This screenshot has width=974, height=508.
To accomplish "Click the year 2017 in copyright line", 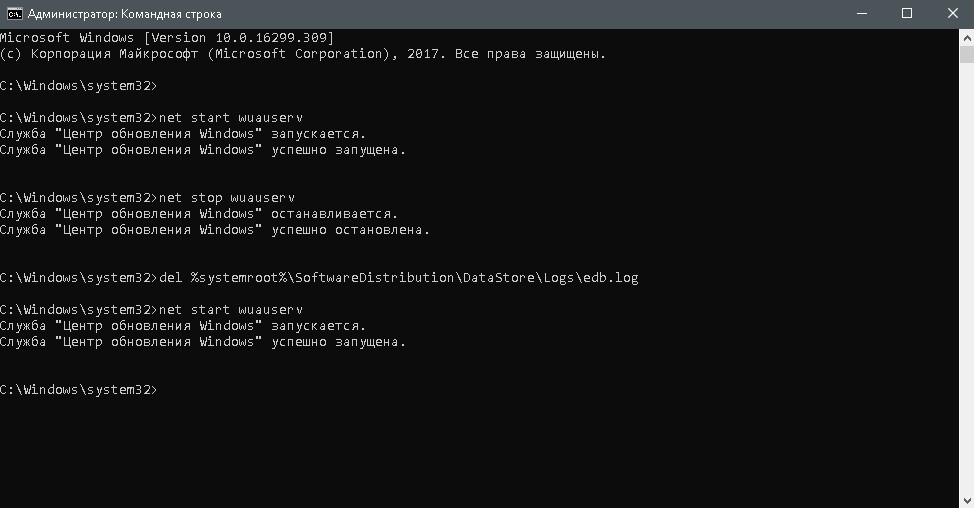I will coord(422,54).
